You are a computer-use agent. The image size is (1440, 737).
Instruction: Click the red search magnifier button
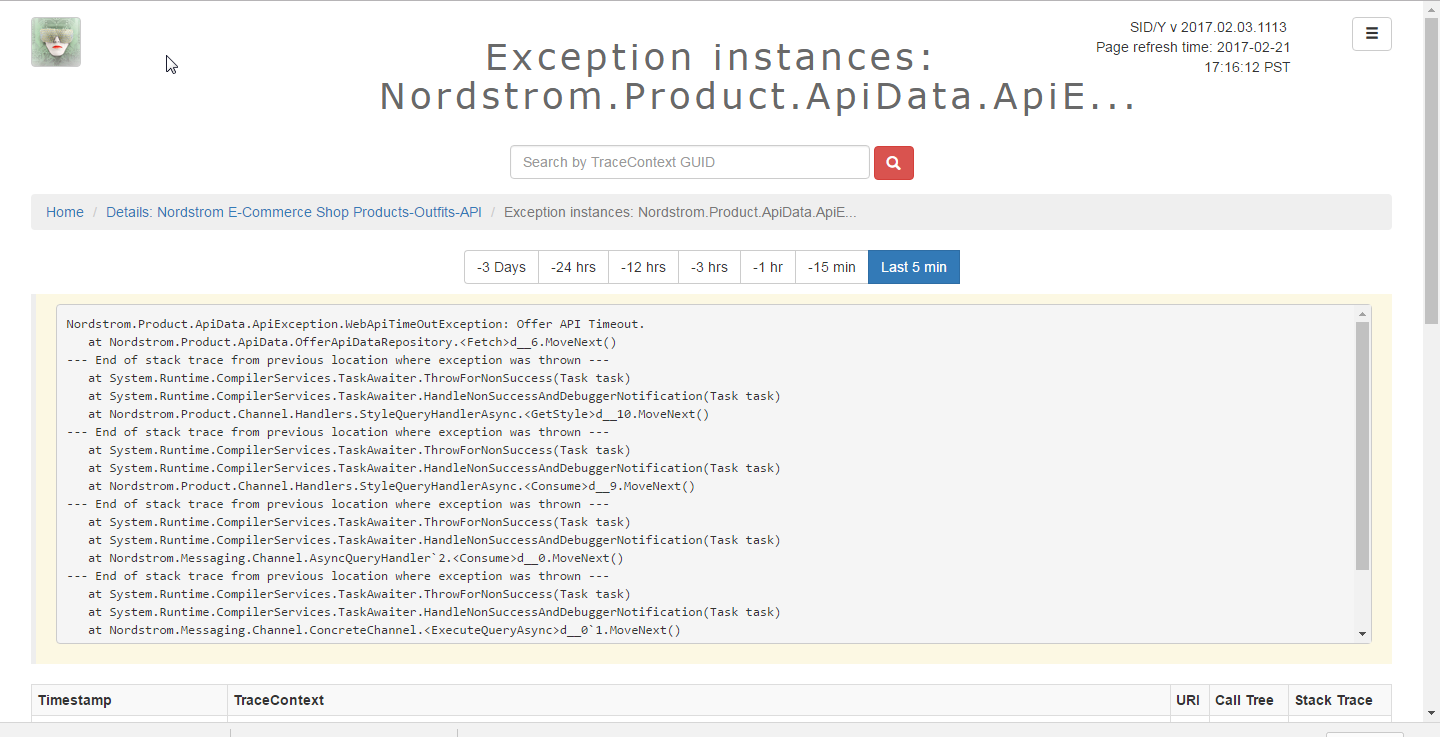[x=894, y=163]
